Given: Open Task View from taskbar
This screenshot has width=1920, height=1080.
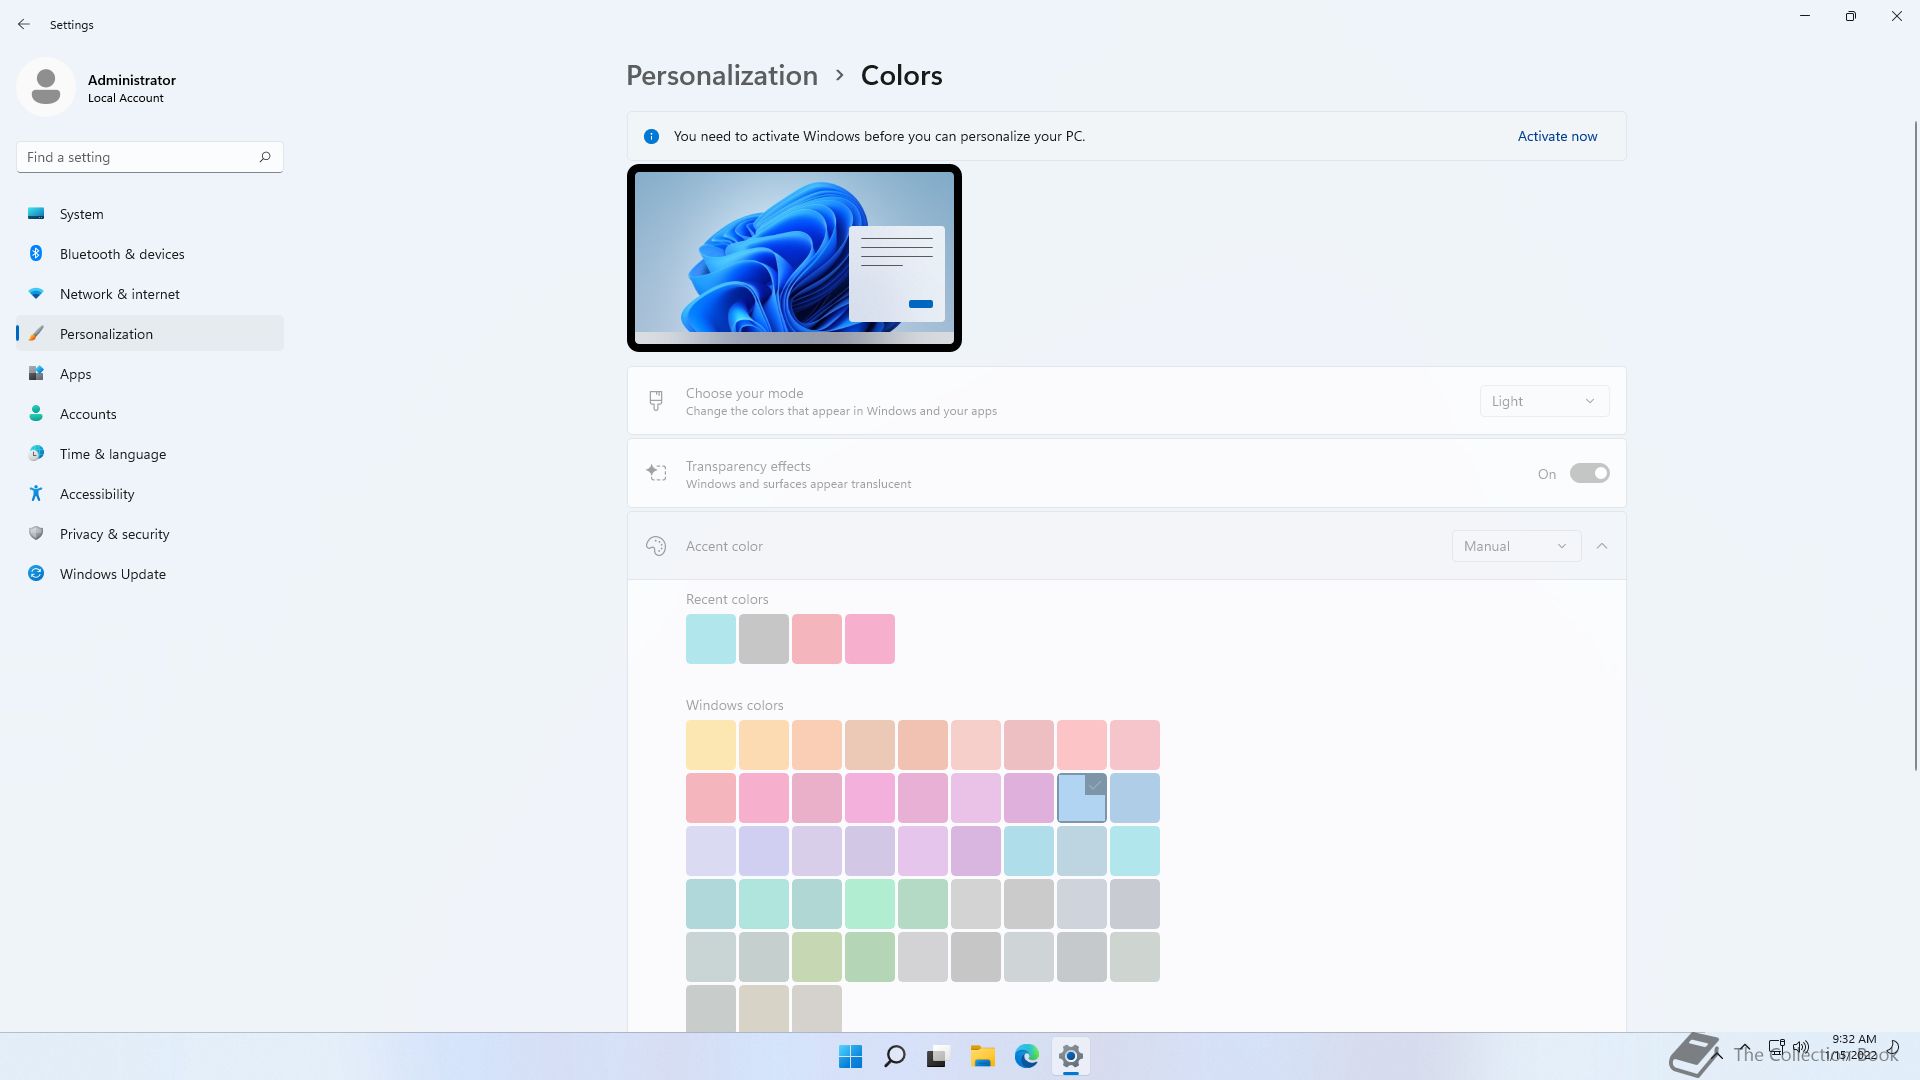Looking at the screenshot, I should (937, 1056).
